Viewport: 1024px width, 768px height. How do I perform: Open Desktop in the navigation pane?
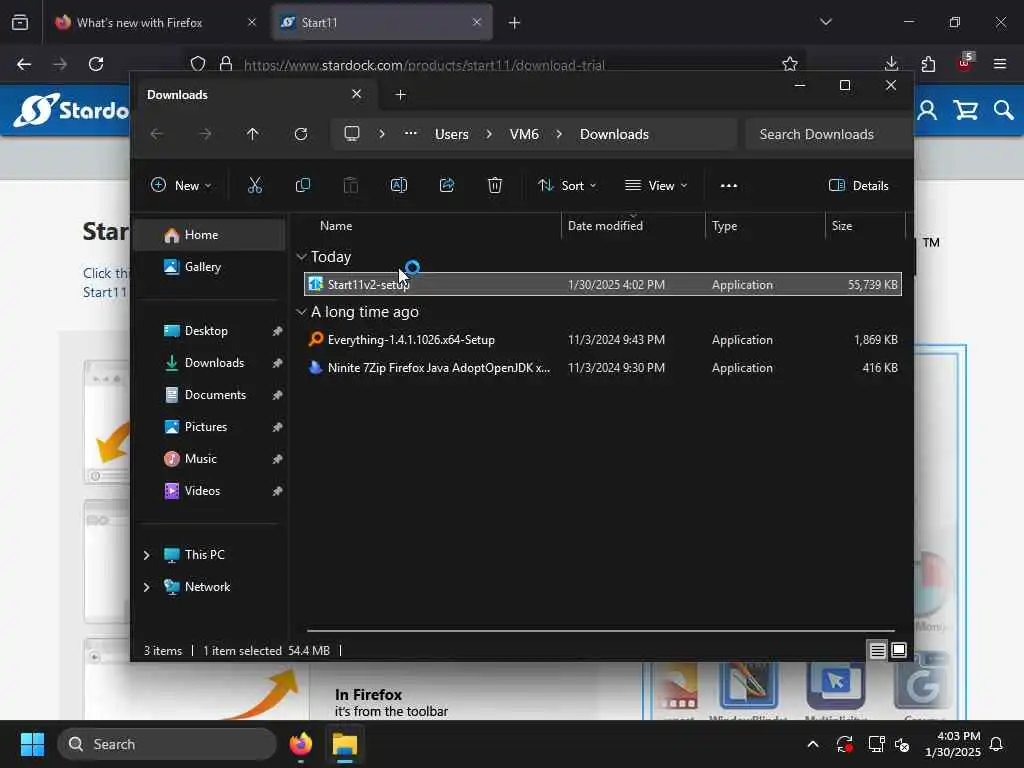coord(209,331)
